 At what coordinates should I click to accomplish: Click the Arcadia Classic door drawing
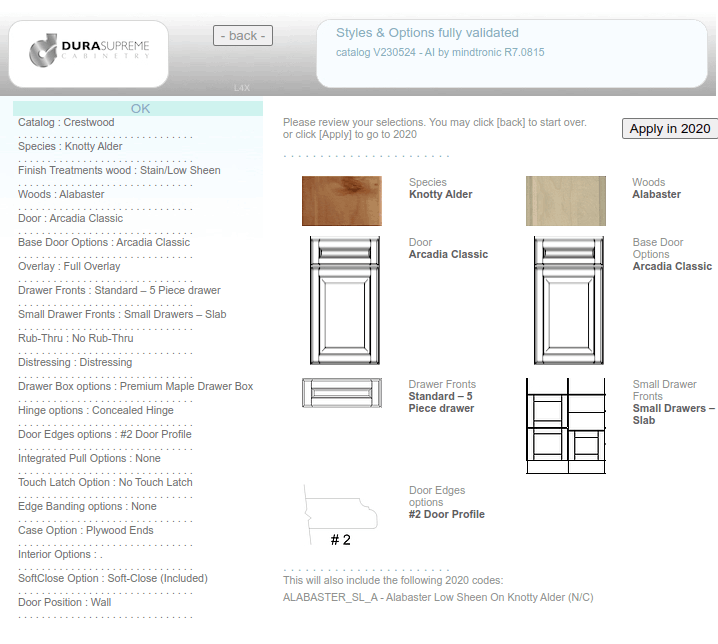click(x=342, y=302)
